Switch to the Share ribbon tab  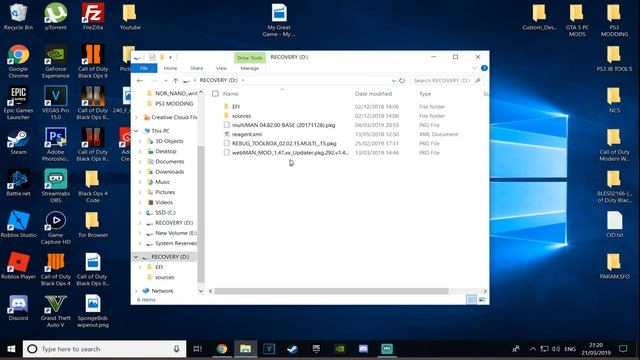point(196,68)
